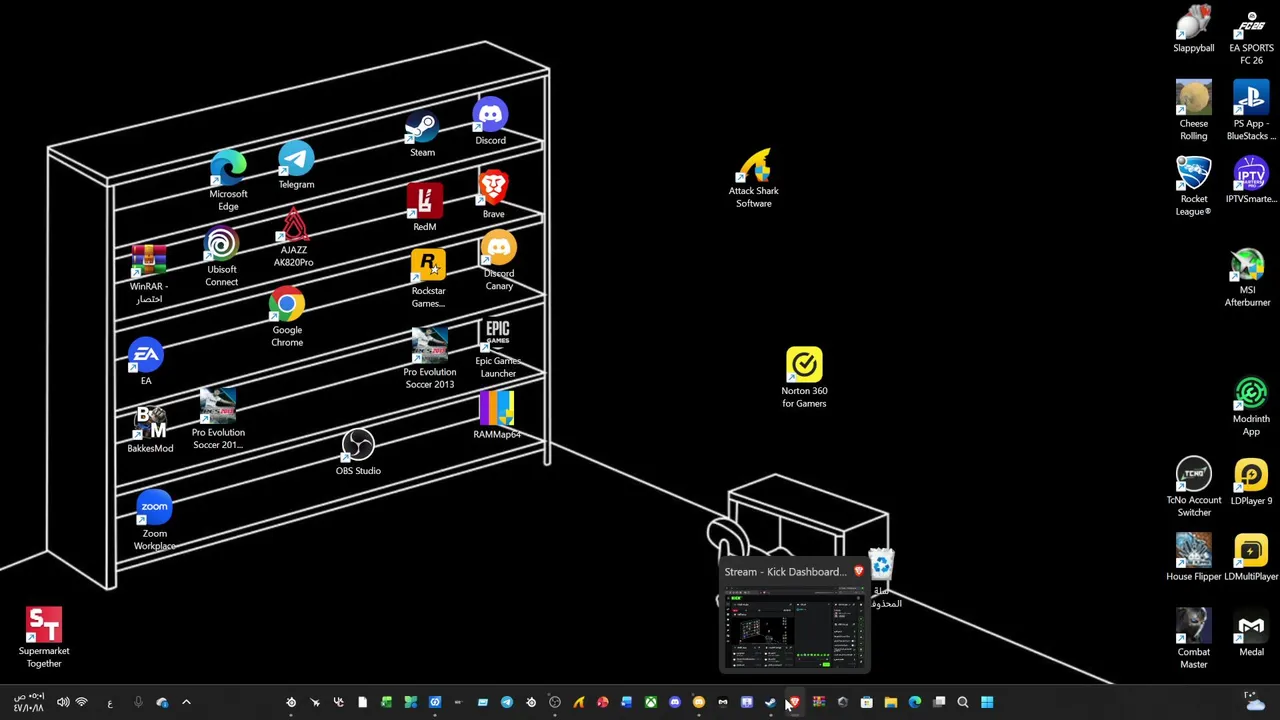Select the Telegram desktop icon

coord(296,160)
